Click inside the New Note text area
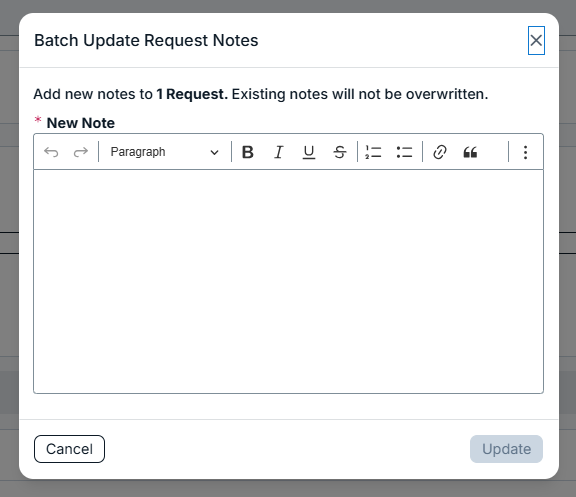The width and height of the screenshot is (576, 497). 288,281
